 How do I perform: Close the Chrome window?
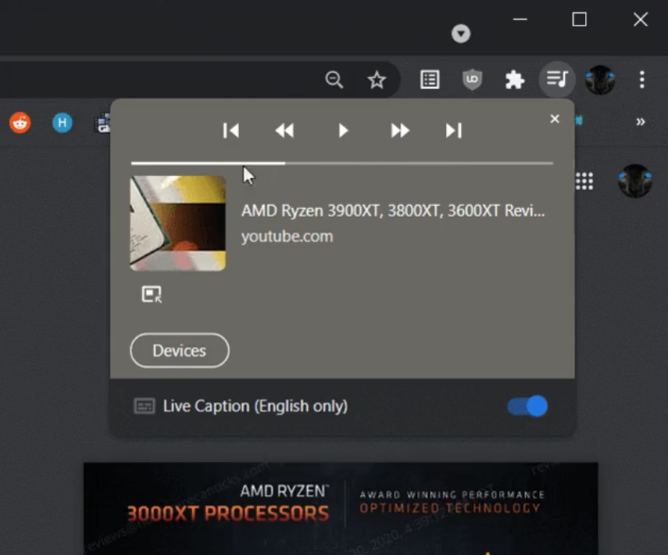pos(640,20)
